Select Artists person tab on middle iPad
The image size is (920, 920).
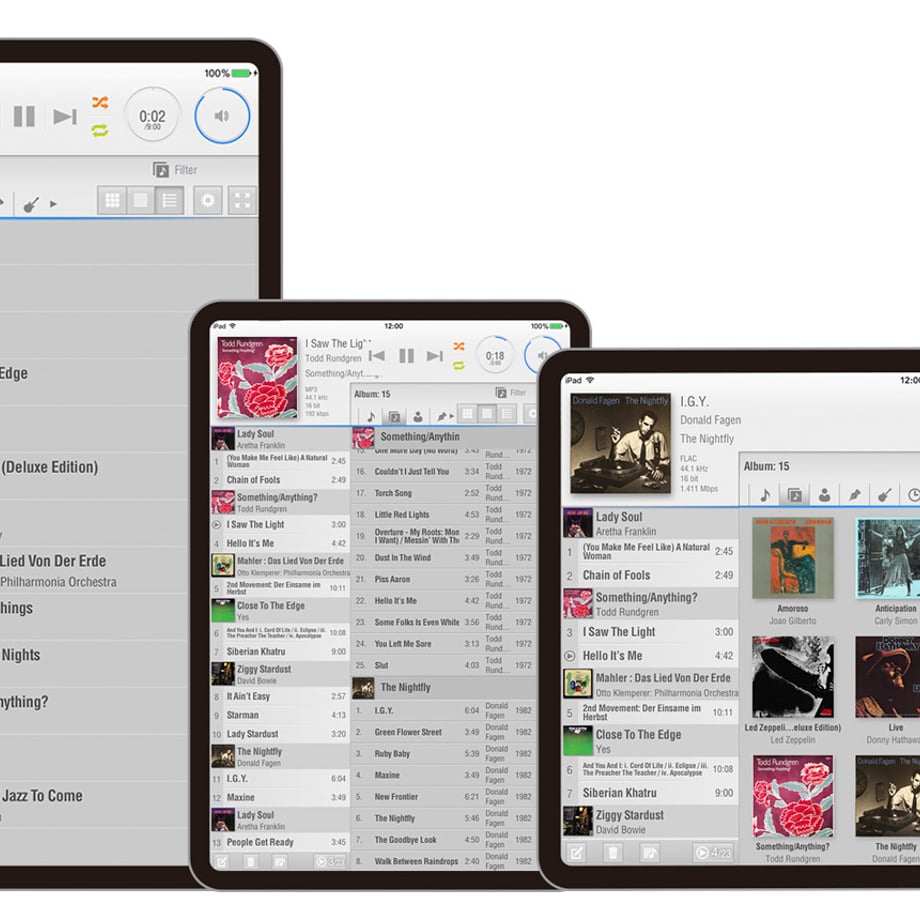pyautogui.click(x=418, y=417)
